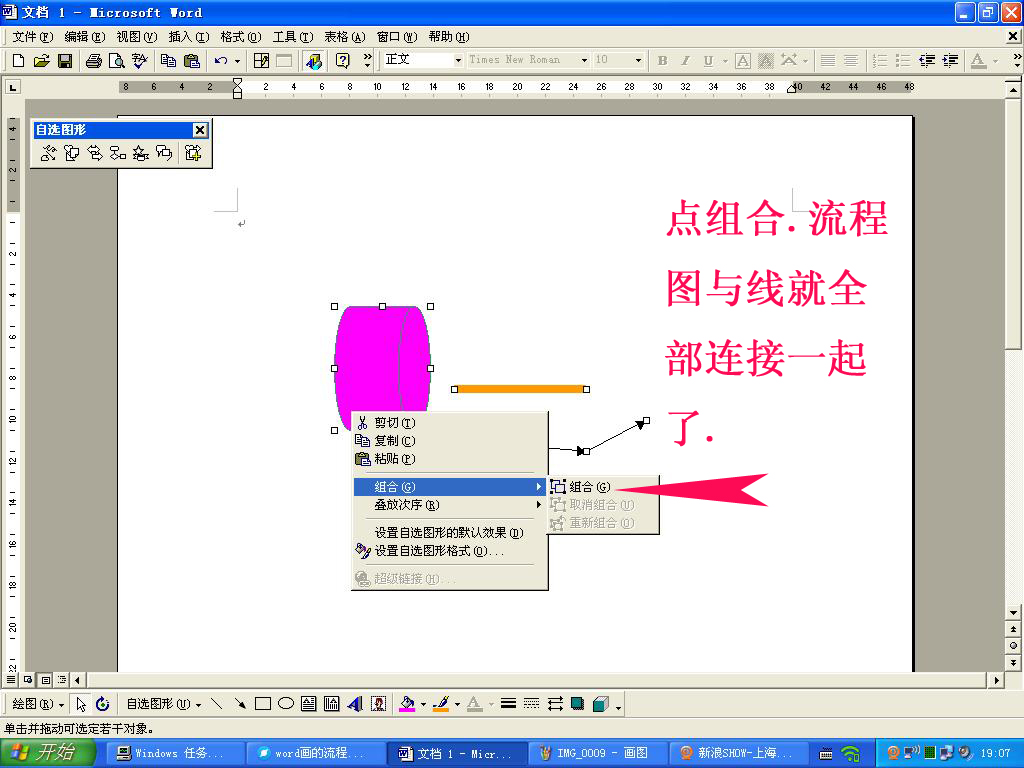Screen dimensions: 1024x768
Task: Toggle the Drawing toolbar button
Action: [313, 61]
